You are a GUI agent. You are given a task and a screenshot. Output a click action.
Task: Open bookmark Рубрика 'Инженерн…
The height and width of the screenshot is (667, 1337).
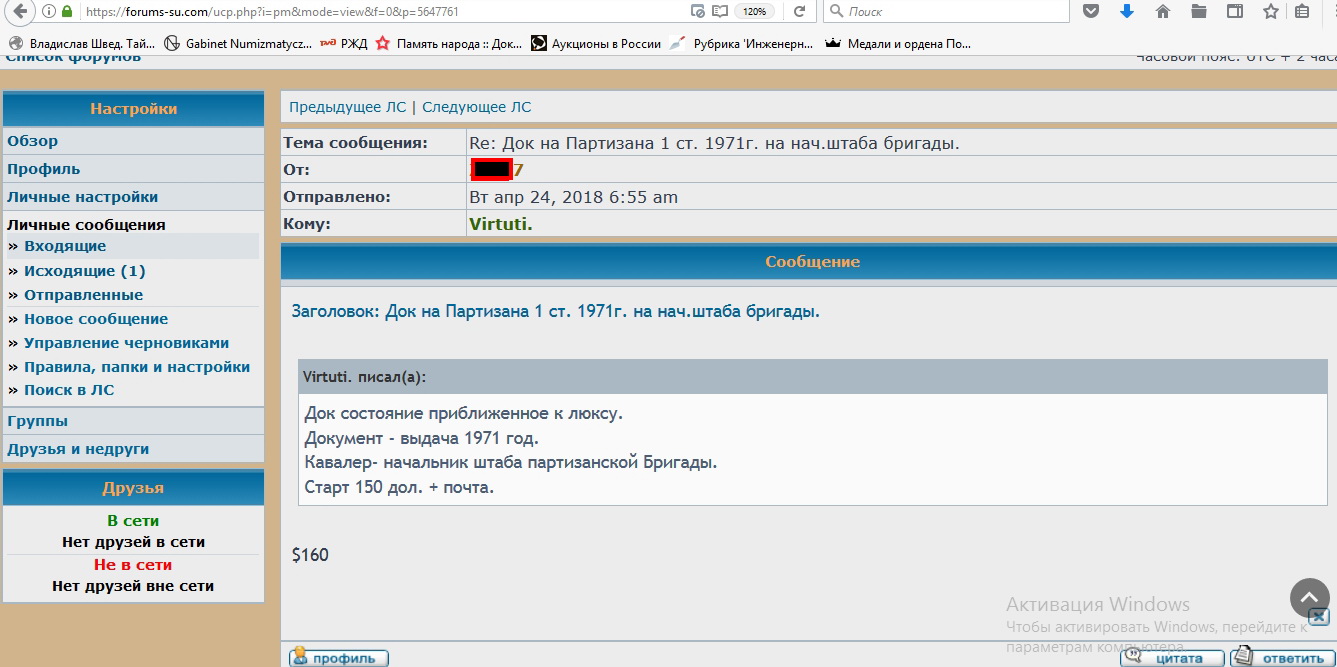tap(743, 43)
